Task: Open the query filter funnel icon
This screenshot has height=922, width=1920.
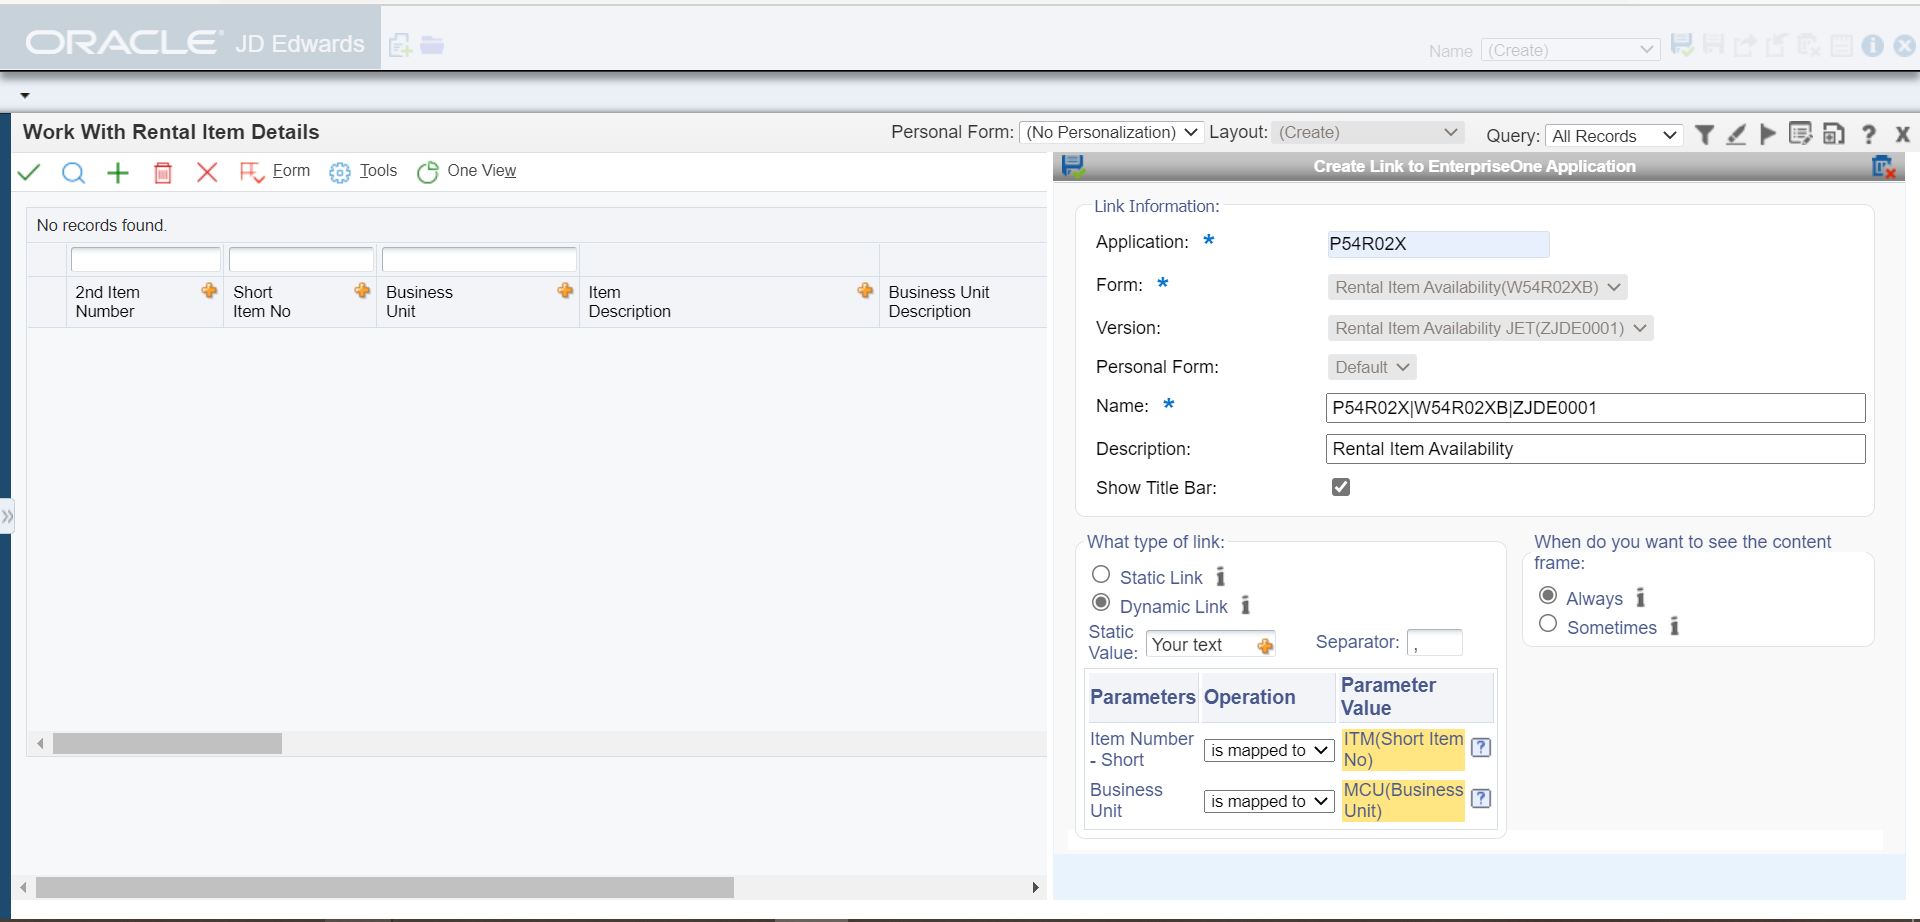Action: pyautogui.click(x=1705, y=135)
